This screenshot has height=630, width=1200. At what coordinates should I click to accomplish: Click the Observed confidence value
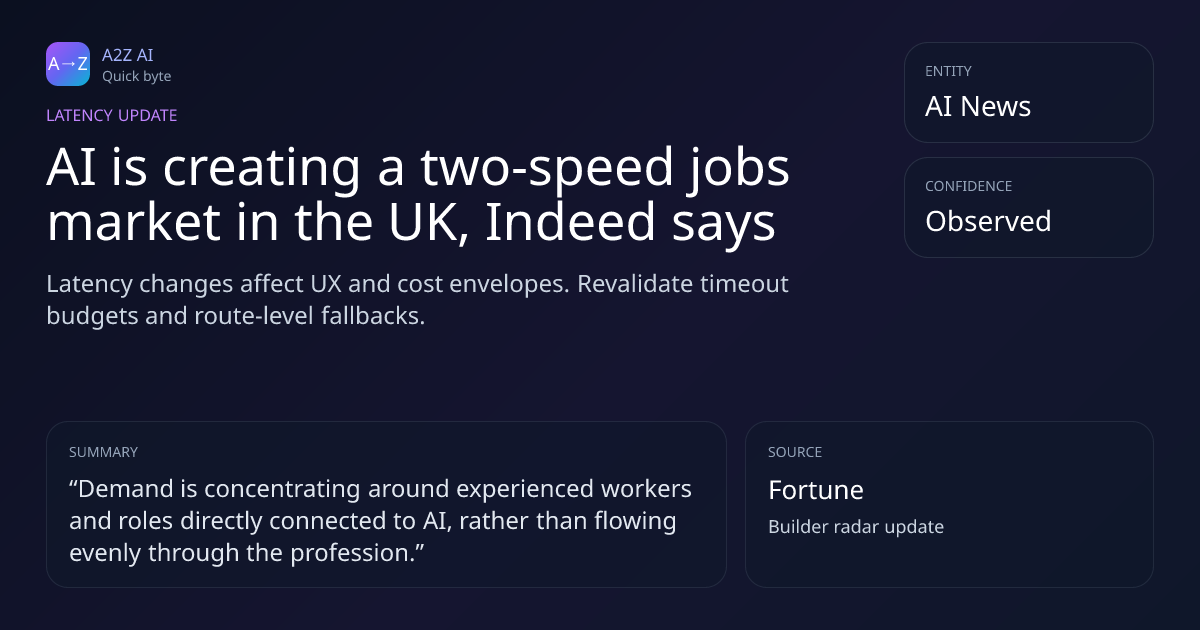click(x=988, y=221)
